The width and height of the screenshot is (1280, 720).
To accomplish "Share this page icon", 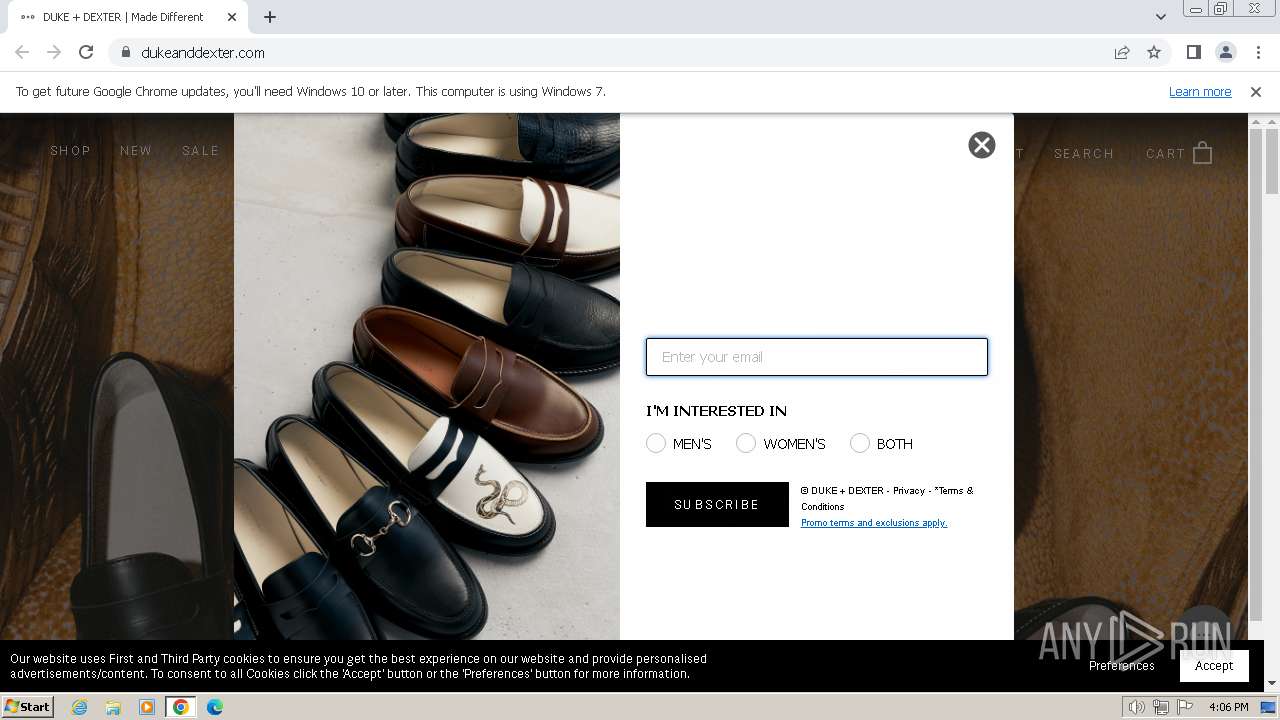I will (1122, 53).
